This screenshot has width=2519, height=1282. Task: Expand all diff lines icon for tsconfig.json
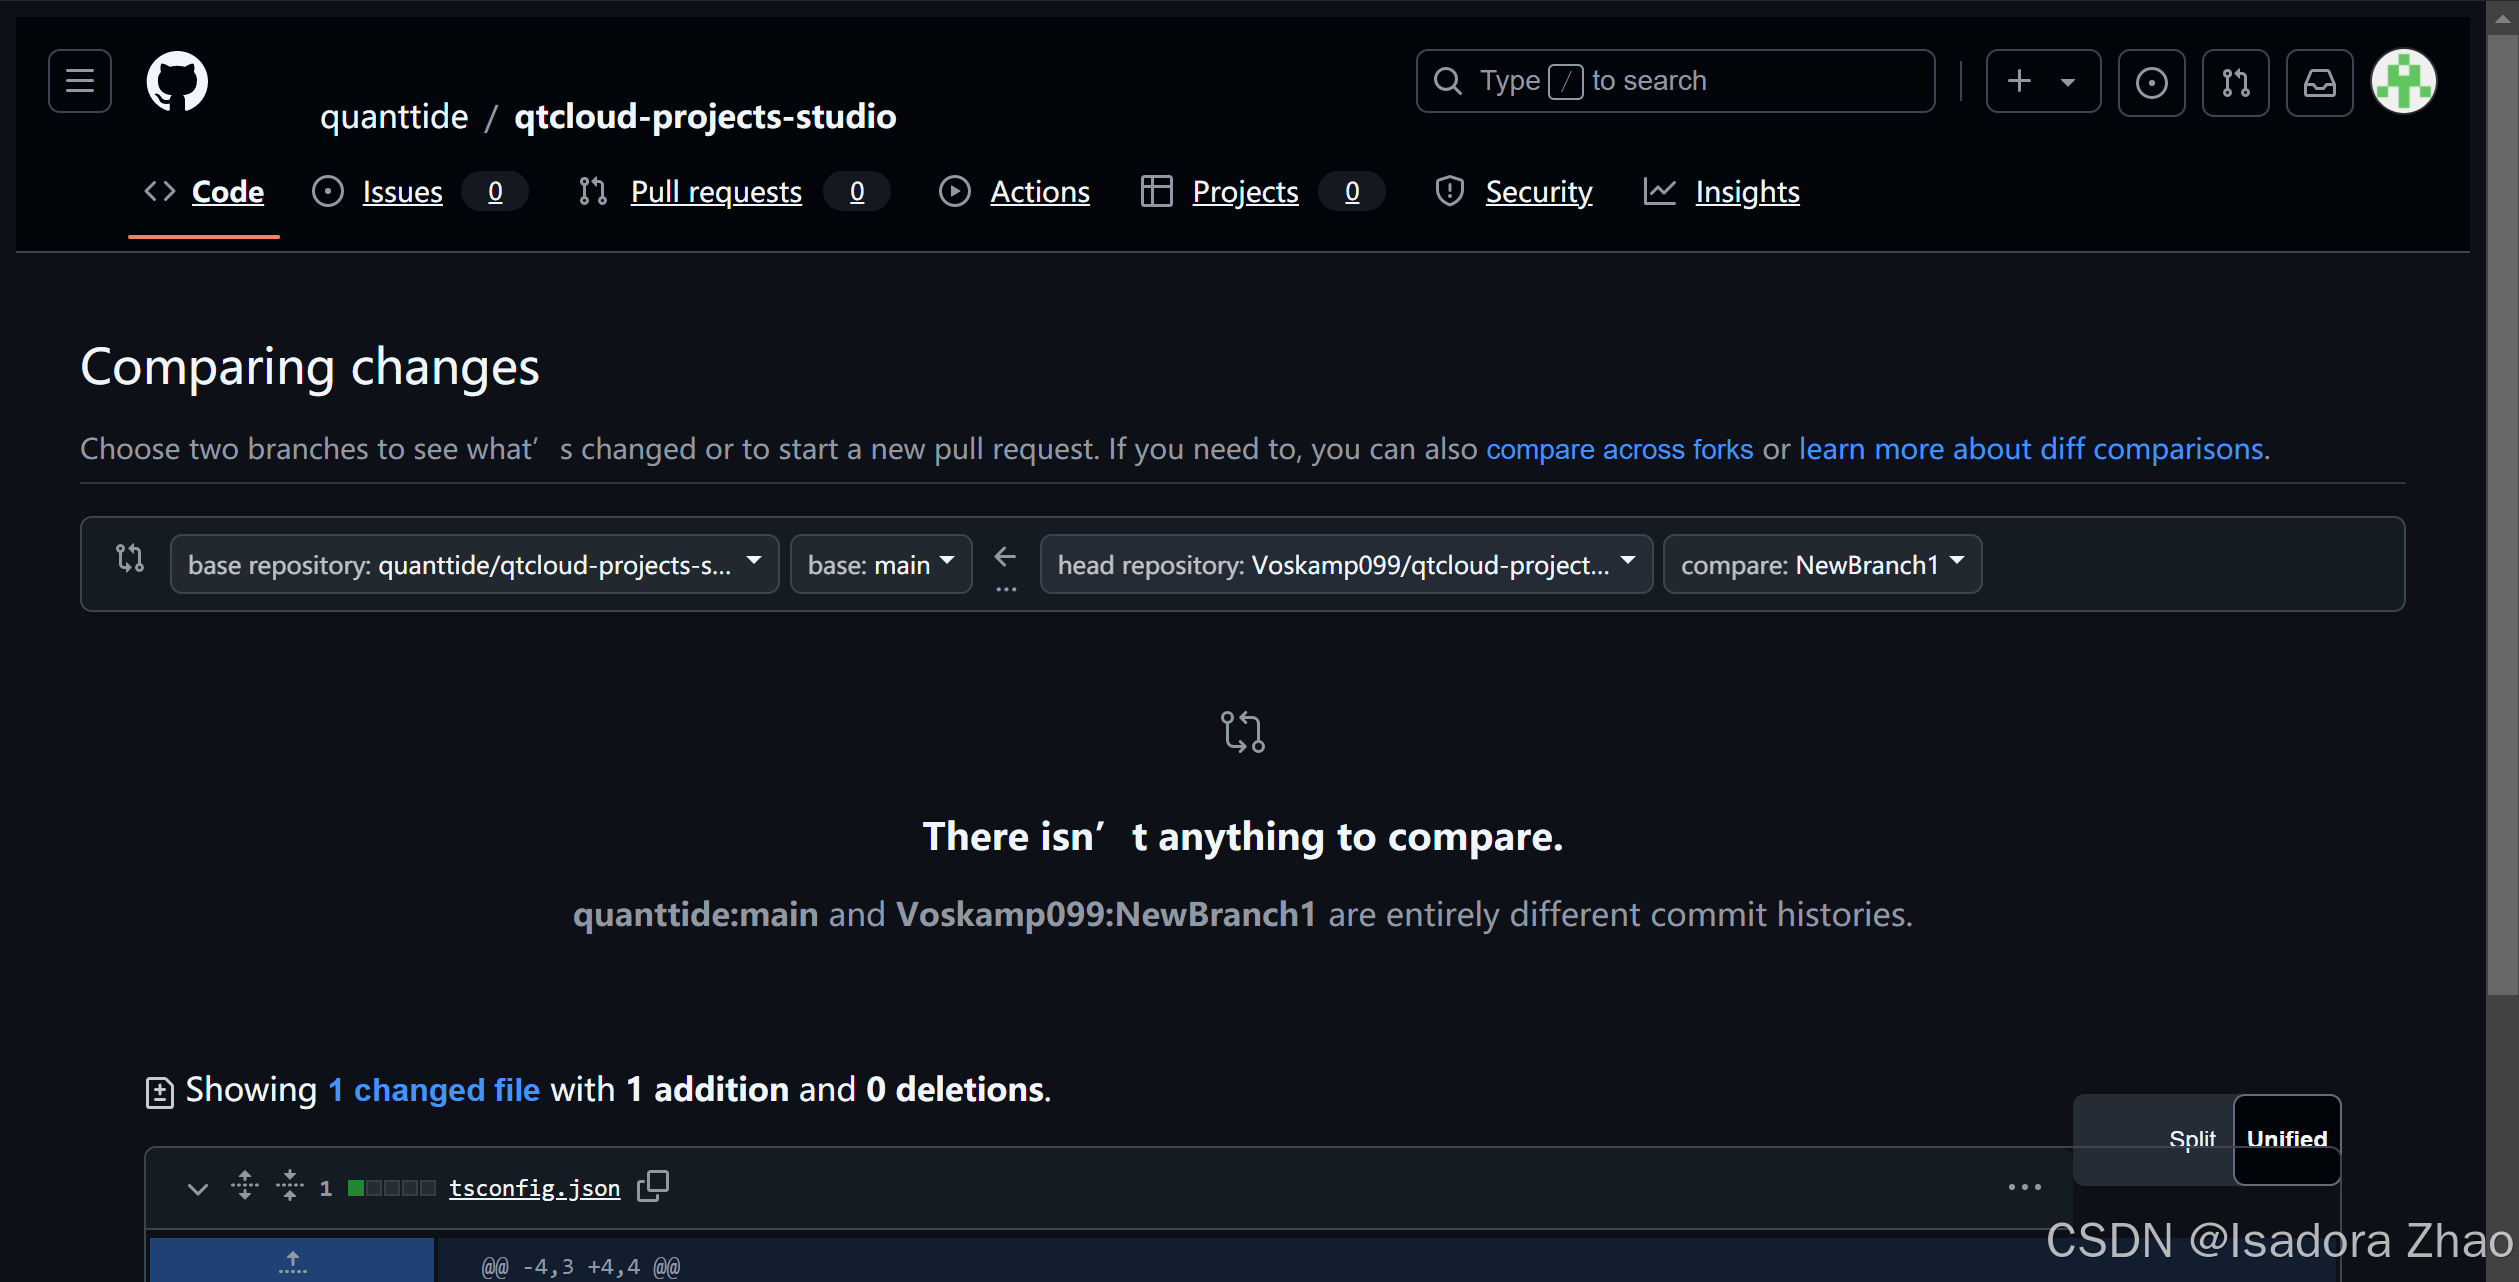pos(245,1186)
